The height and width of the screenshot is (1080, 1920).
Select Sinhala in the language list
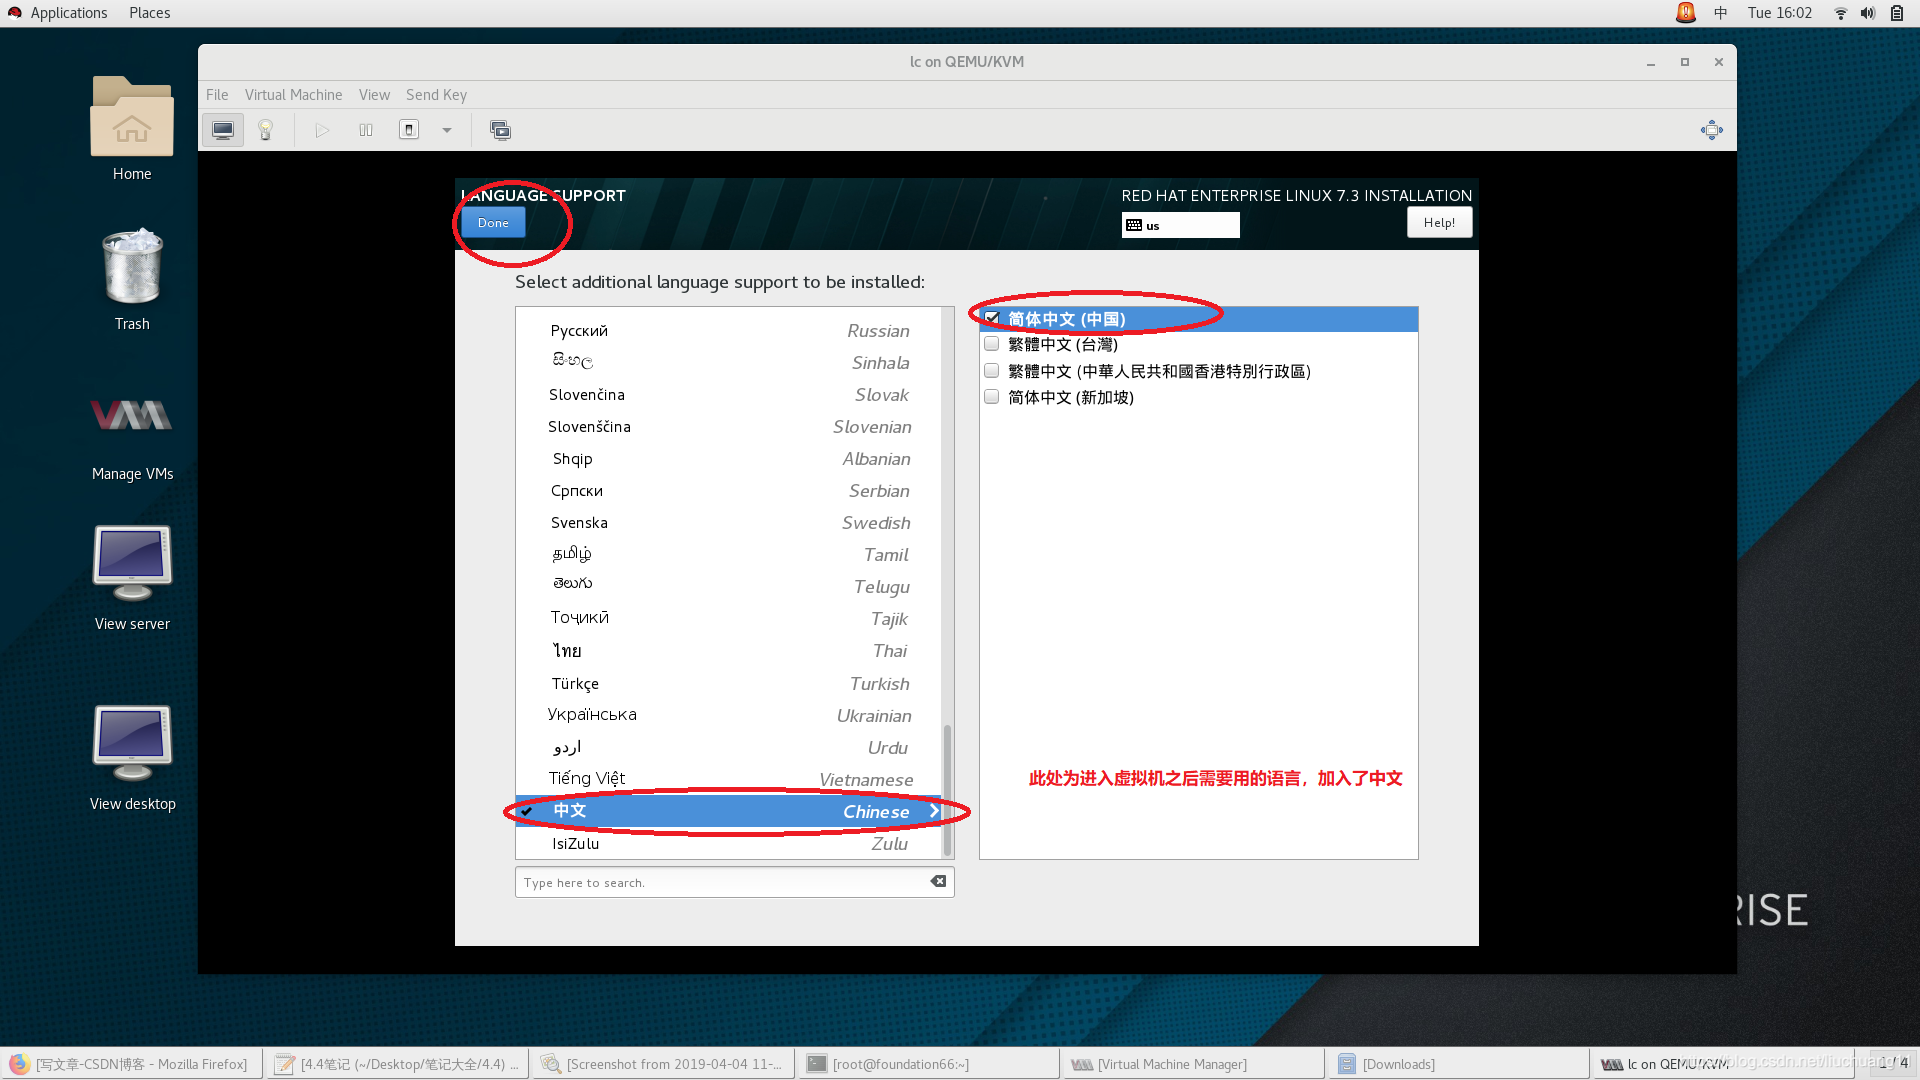[729, 363]
